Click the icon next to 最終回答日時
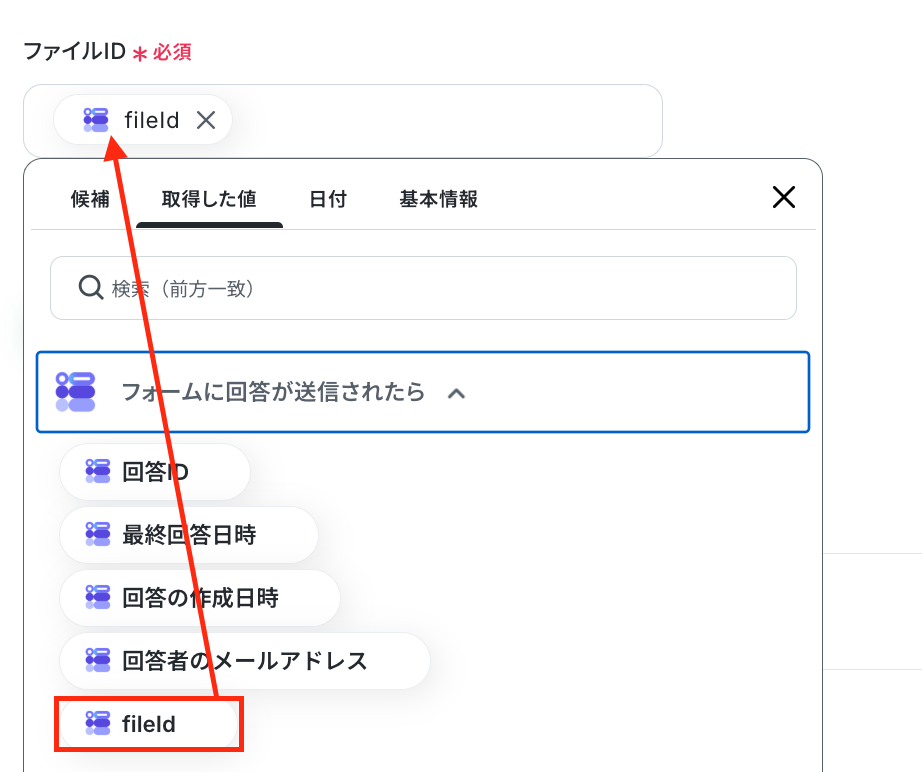Screen dimensions: 922x772 [x=98, y=534]
